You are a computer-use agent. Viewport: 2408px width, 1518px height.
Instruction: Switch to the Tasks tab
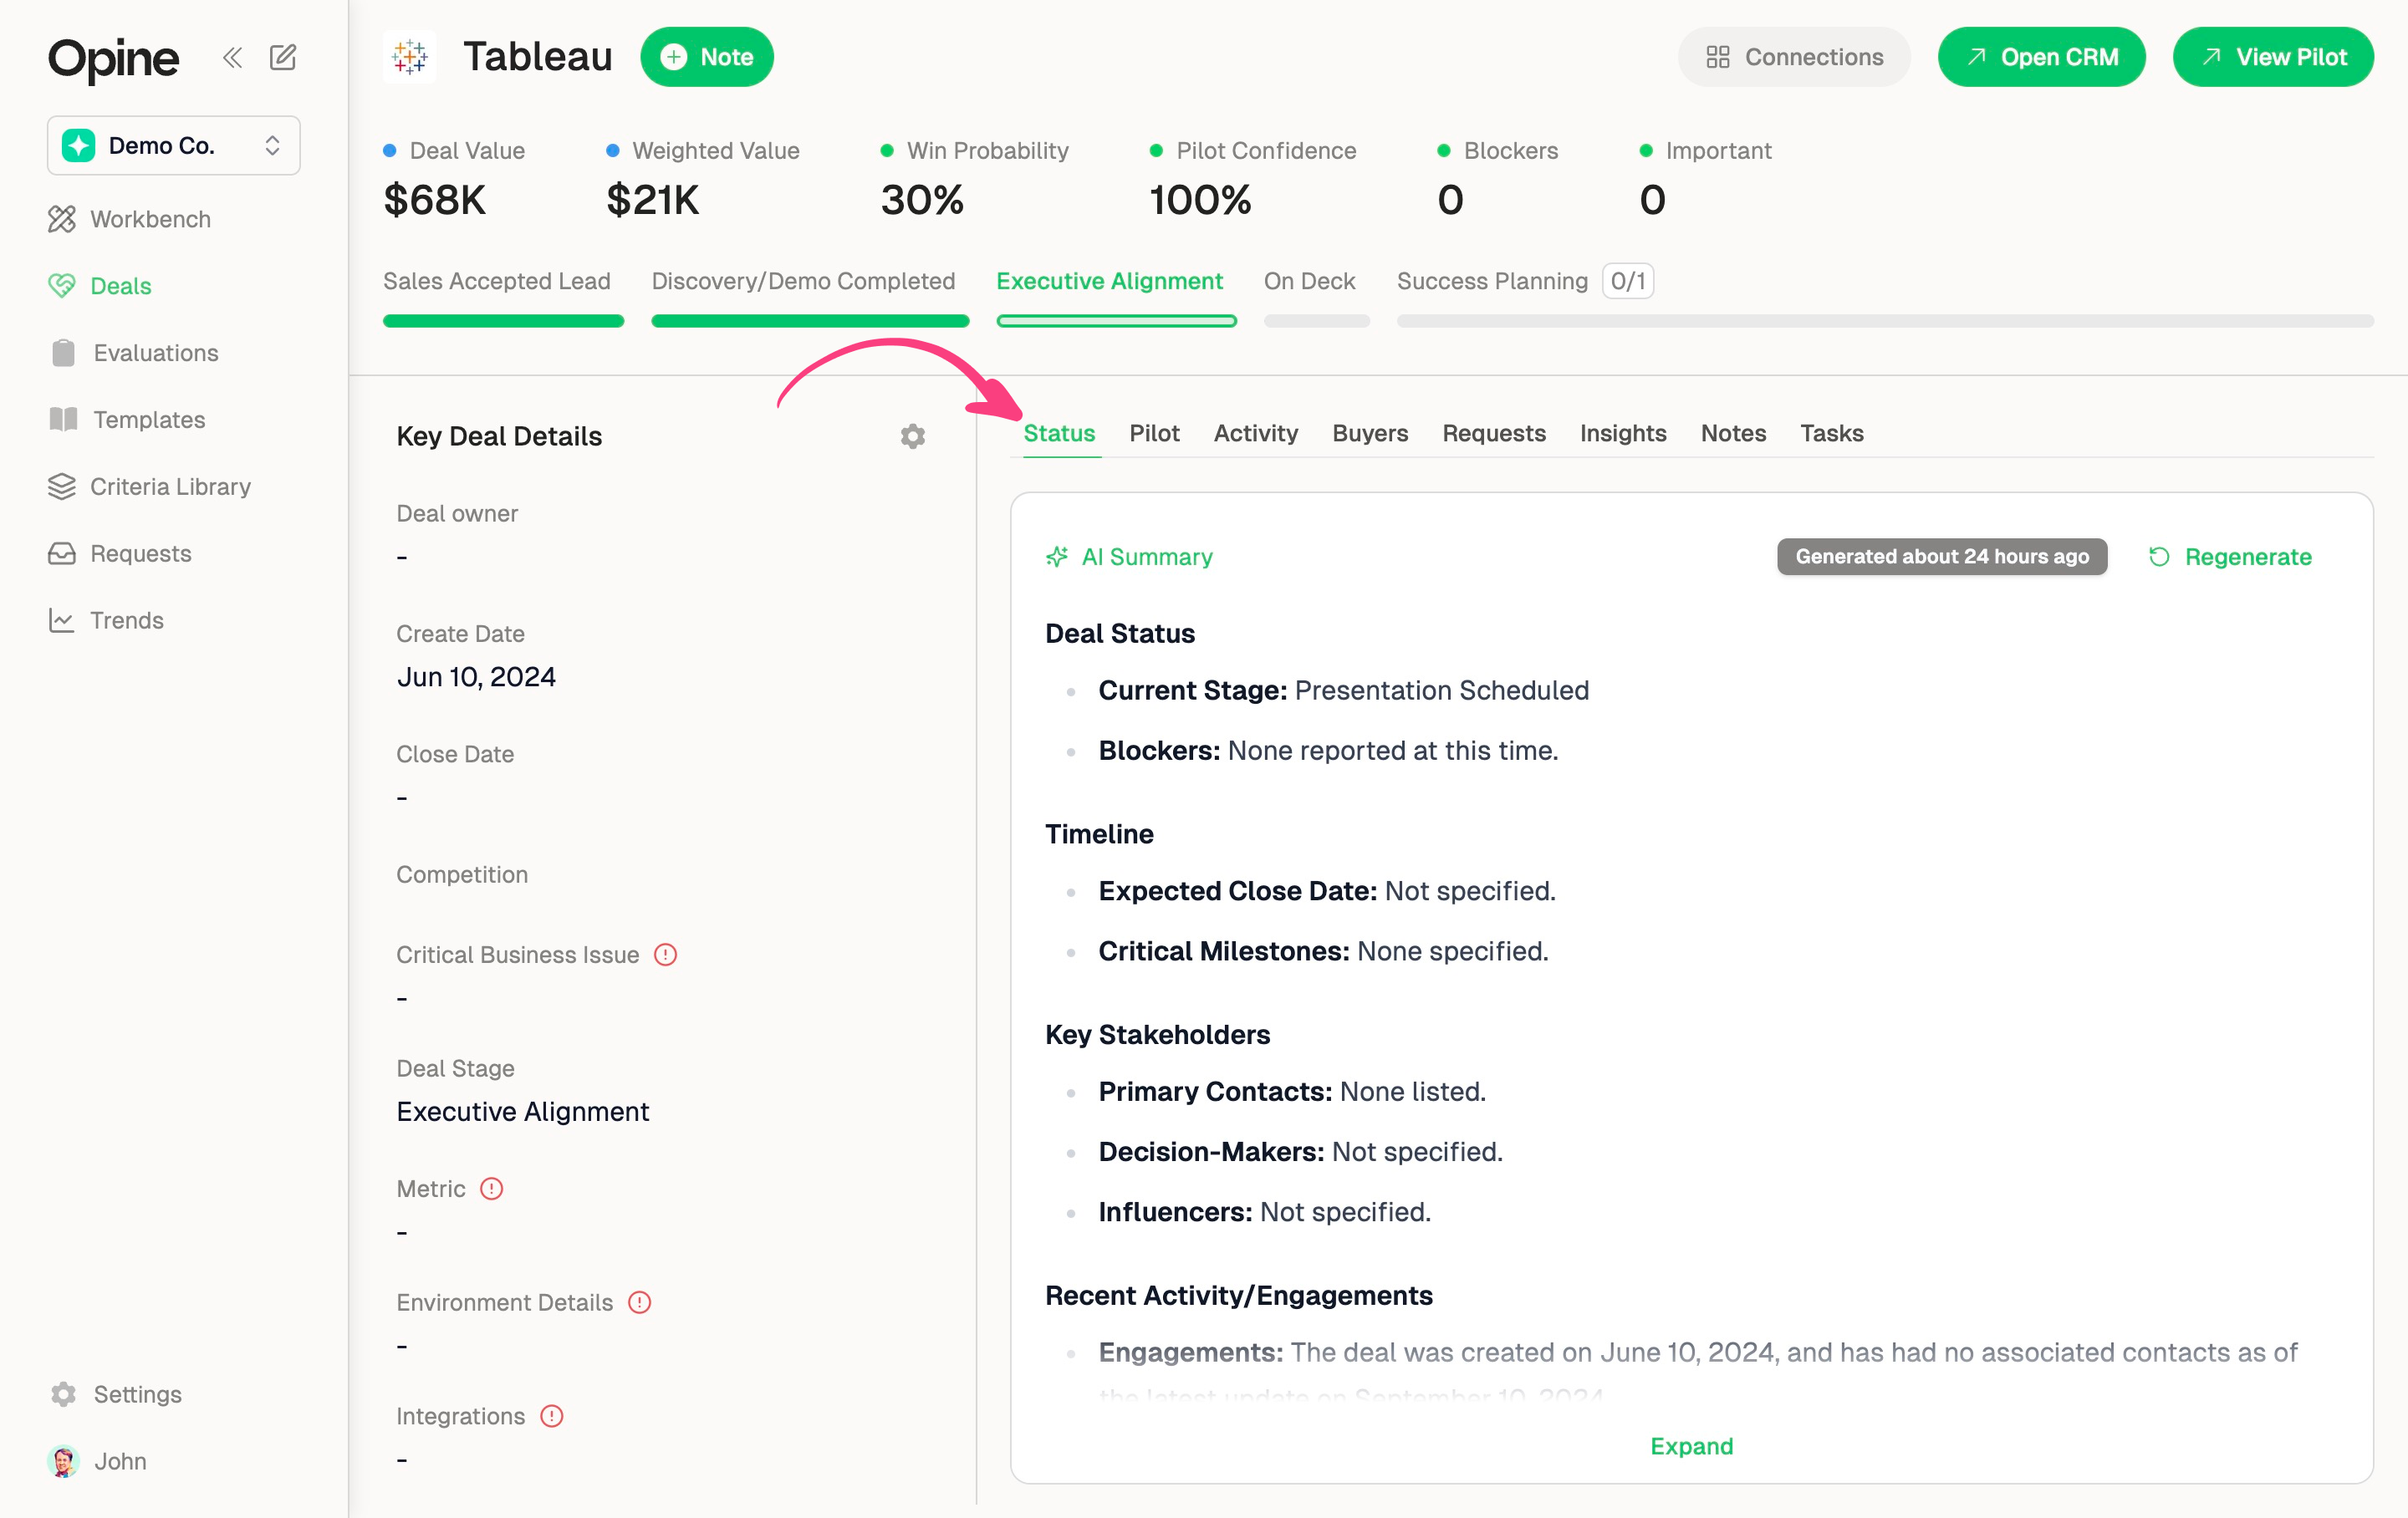click(1832, 433)
